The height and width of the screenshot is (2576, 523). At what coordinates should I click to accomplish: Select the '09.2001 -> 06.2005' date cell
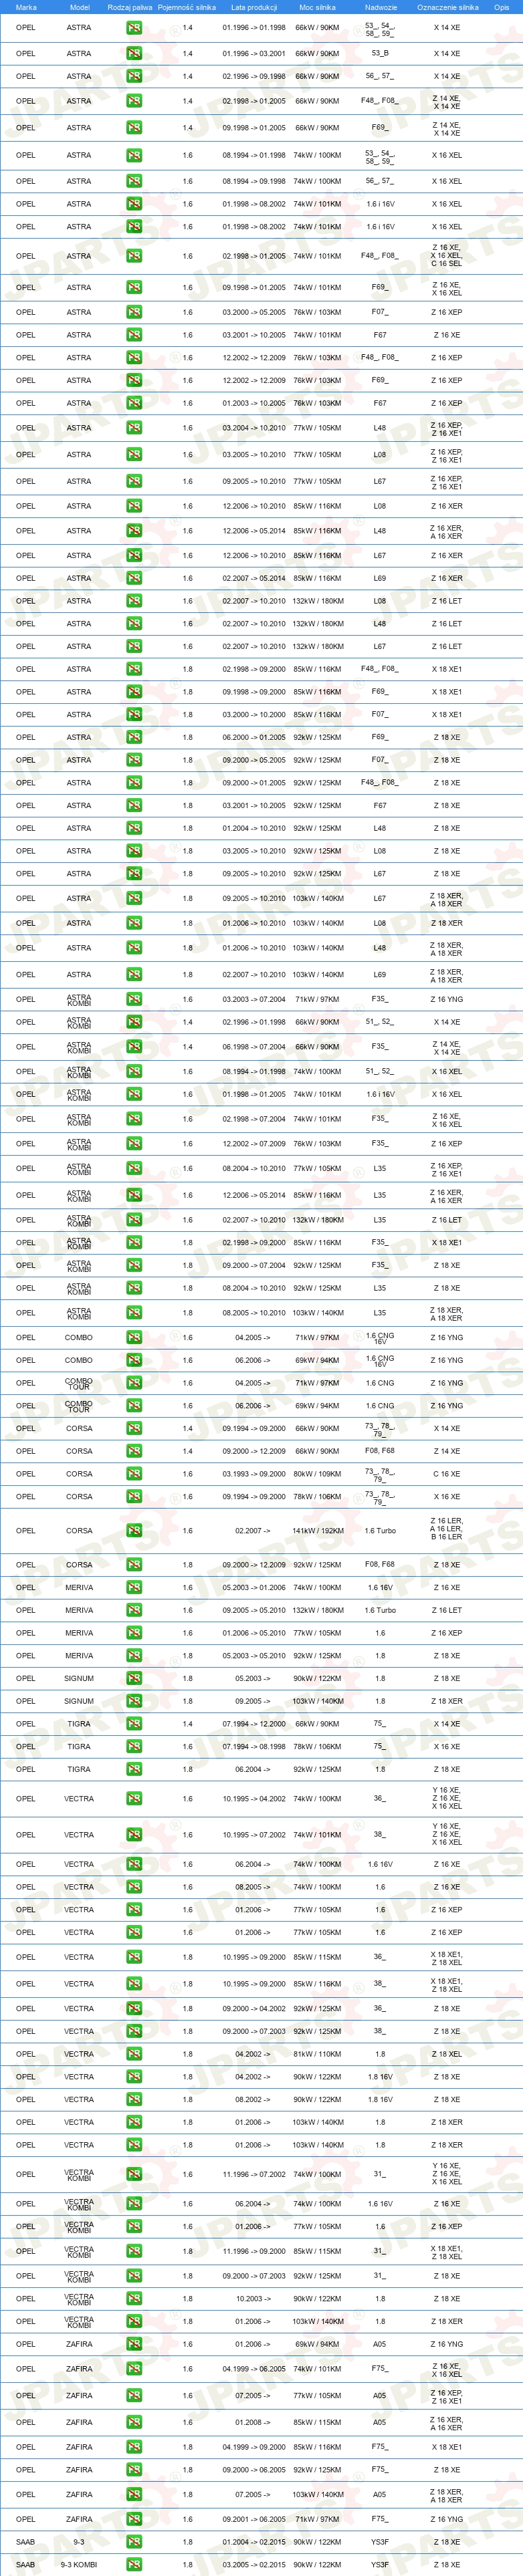254,2519
